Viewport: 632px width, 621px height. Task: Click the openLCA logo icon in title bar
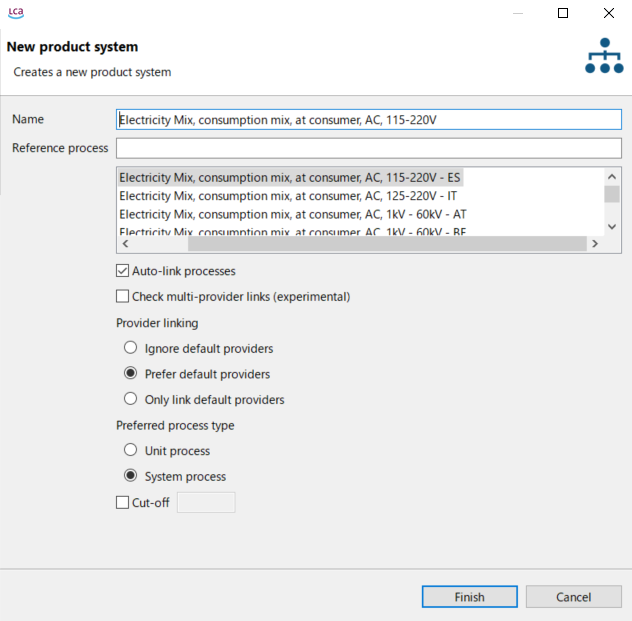tap(16, 12)
